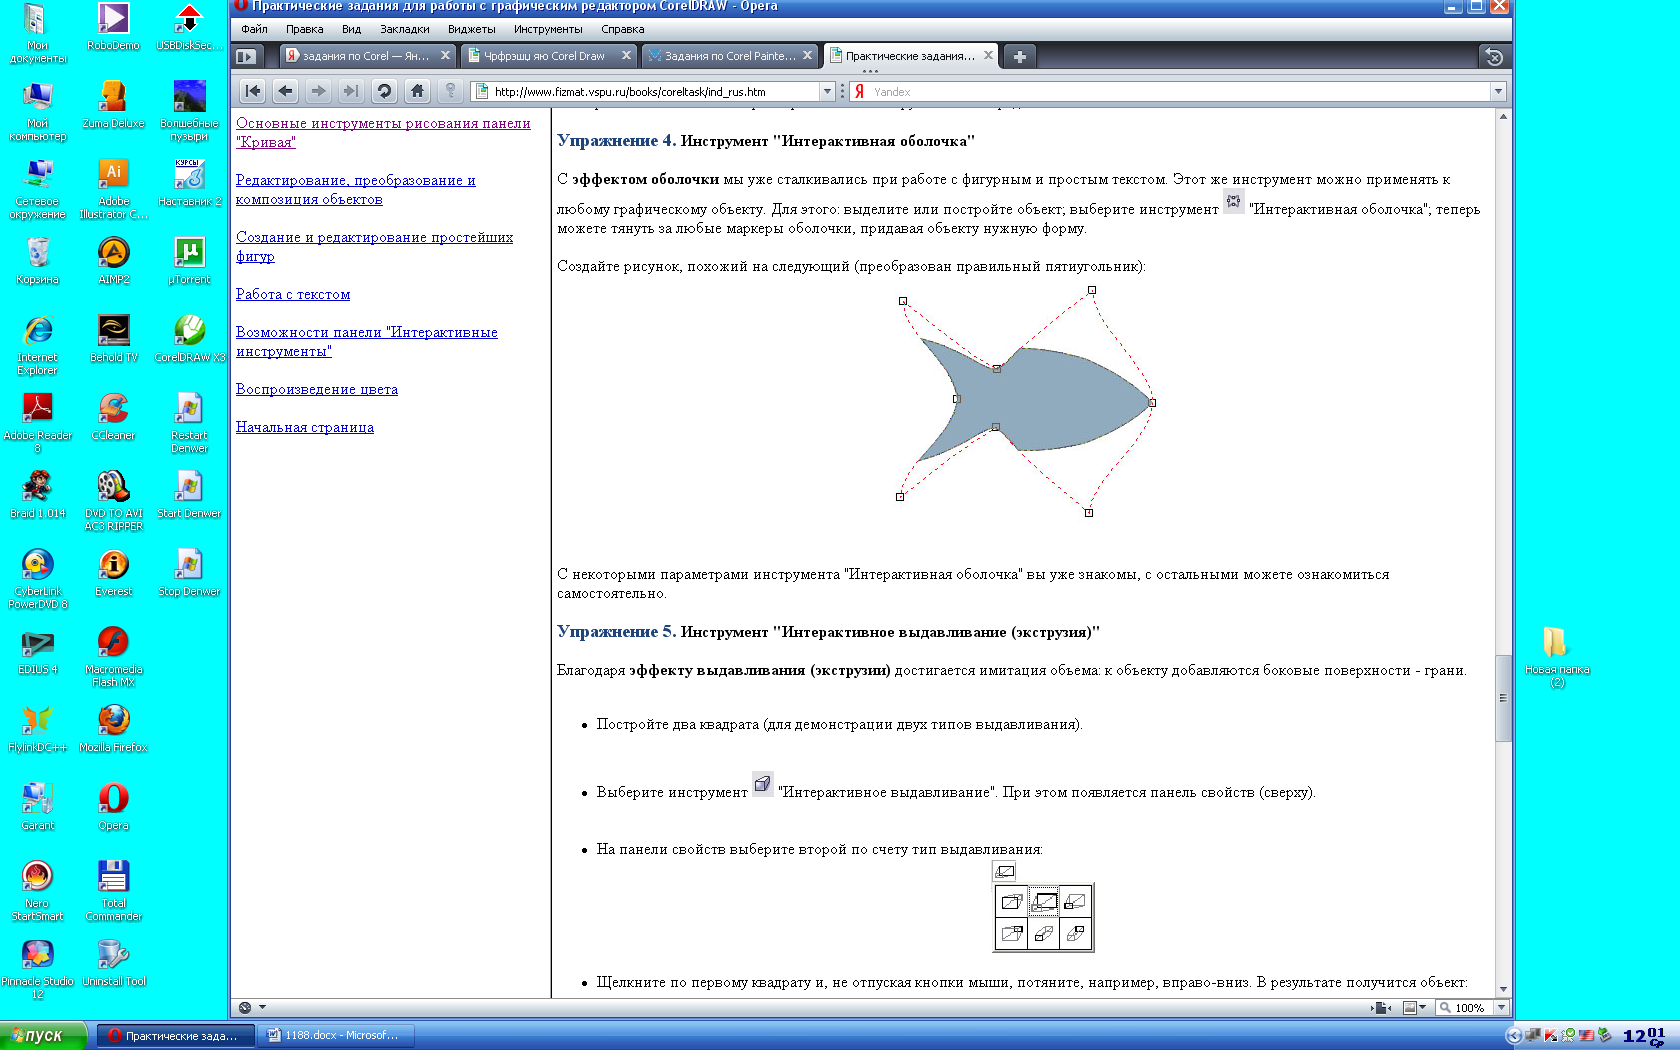Select the Mozilla Firefox desktop icon
This screenshot has height=1050, width=1680.
113,728
